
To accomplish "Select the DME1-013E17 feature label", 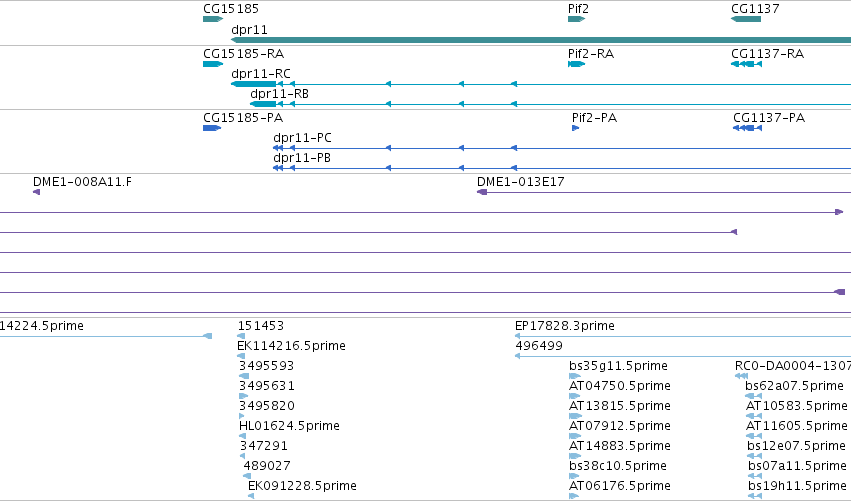I will tap(520, 182).
